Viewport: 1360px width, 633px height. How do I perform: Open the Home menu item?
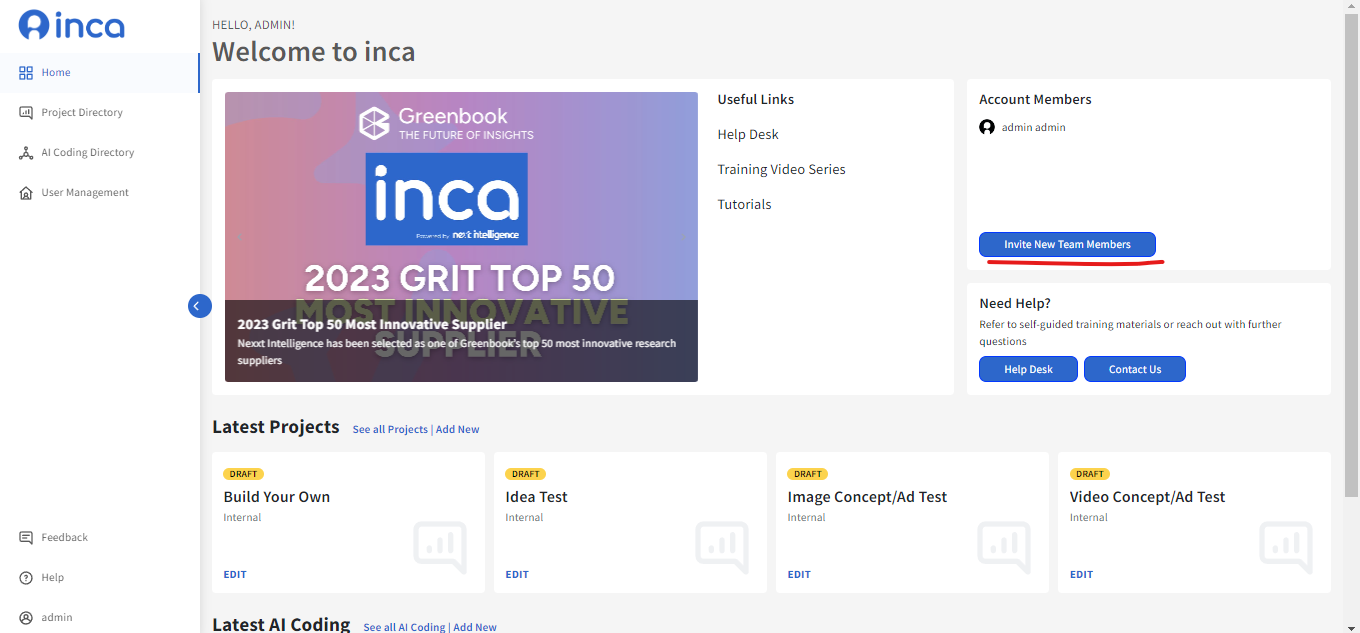tap(100, 72)
